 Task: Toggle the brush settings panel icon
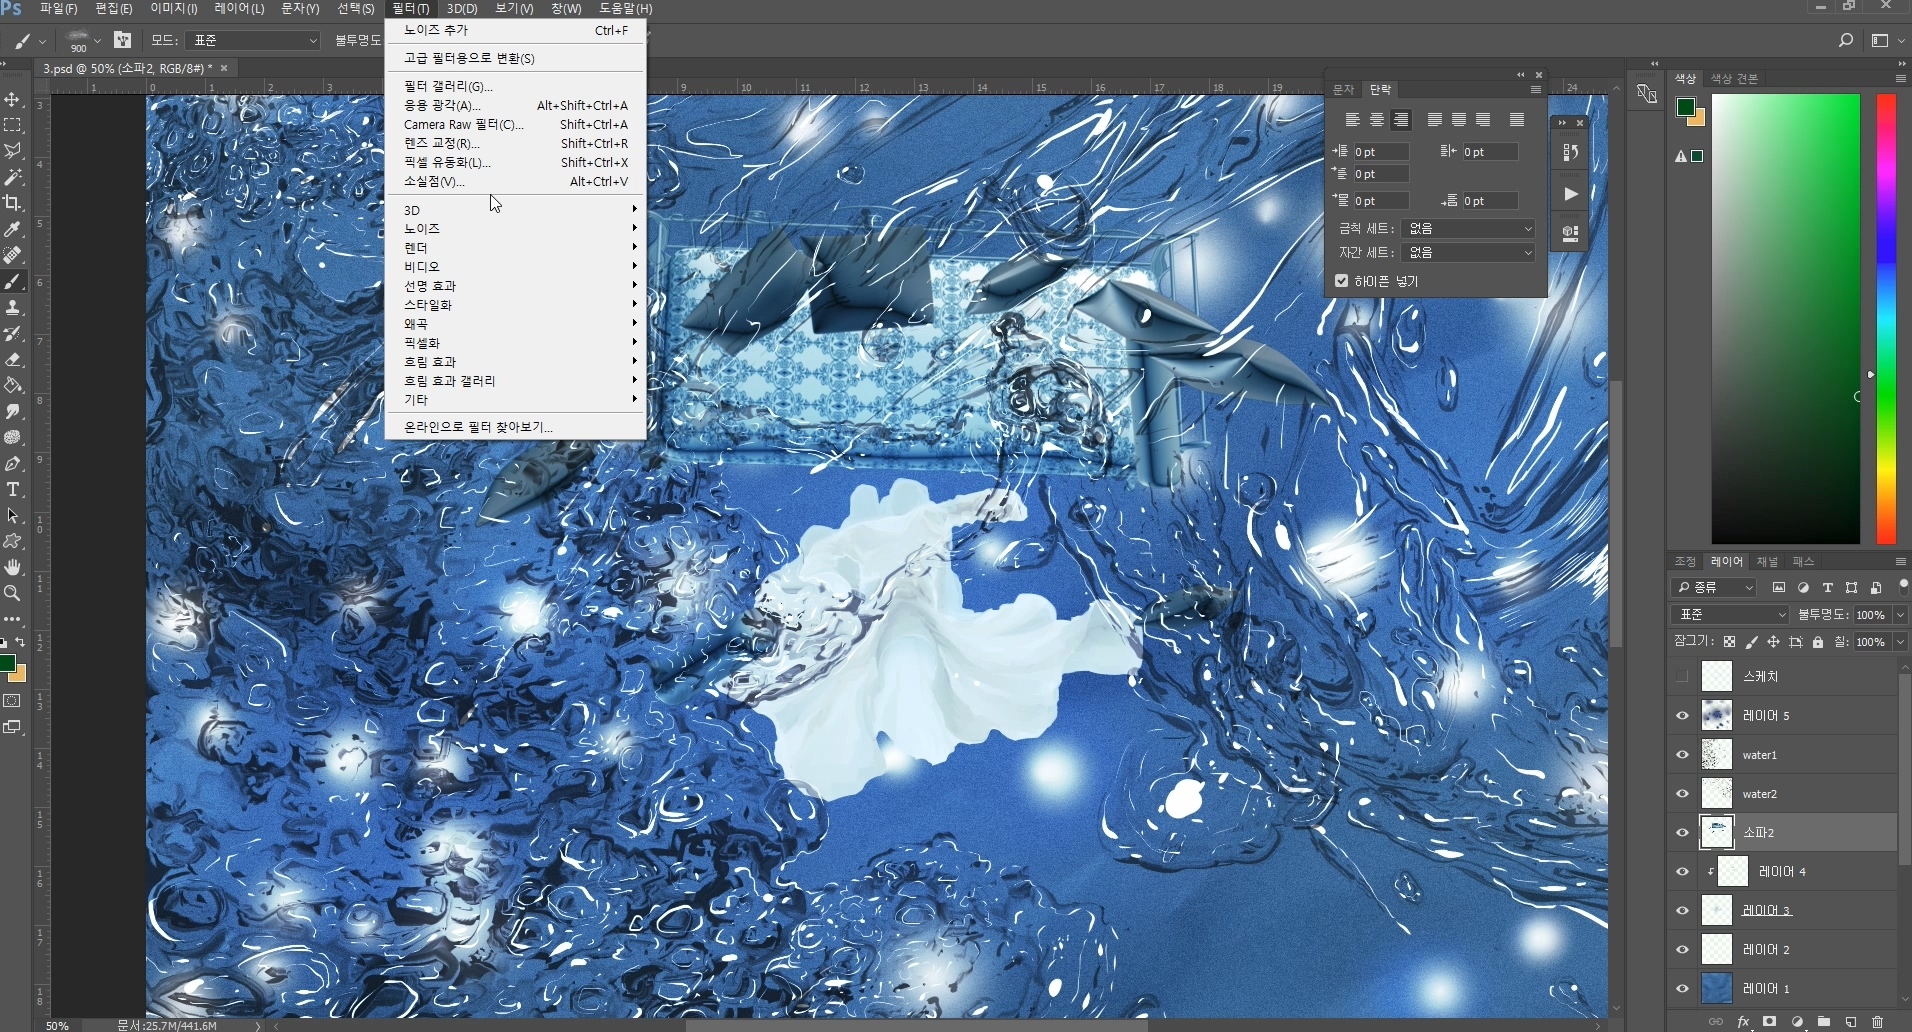pos(123,40)
